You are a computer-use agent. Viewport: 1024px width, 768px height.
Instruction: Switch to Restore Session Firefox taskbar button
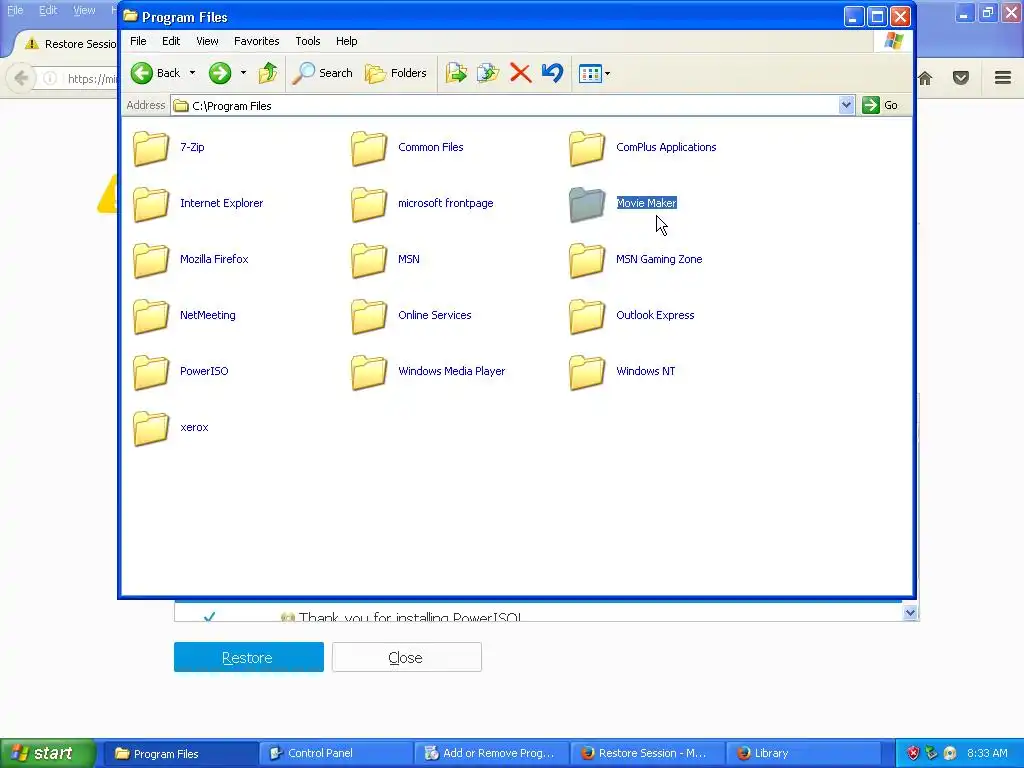647,753
